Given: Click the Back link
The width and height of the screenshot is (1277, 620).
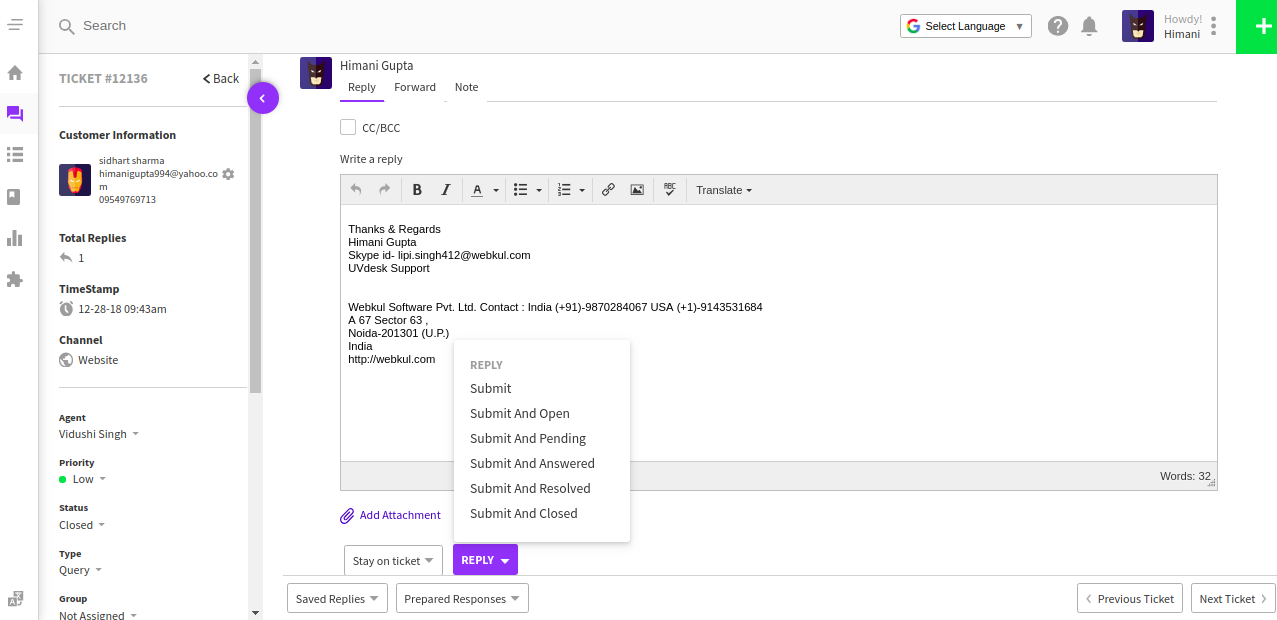Looking at the screenshot, I should point(221,78).
